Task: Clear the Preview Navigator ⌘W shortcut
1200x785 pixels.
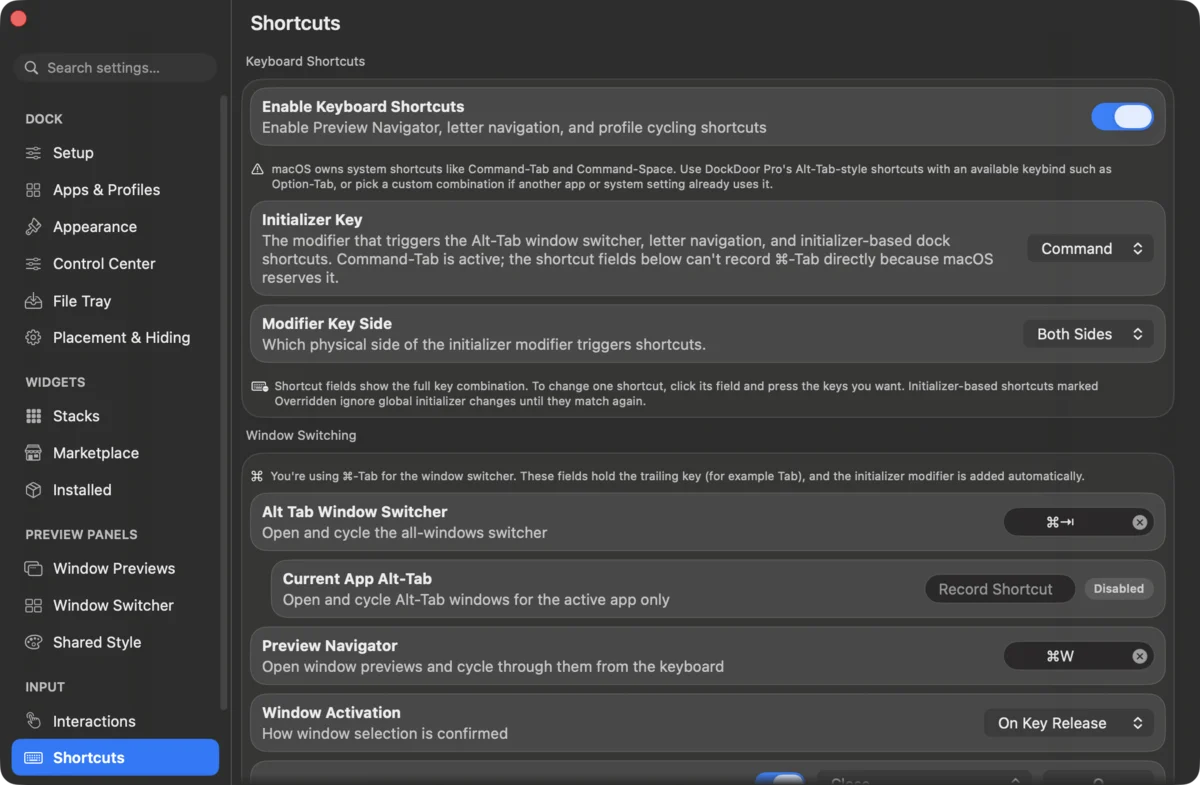Action: [x=1139, y=656]
